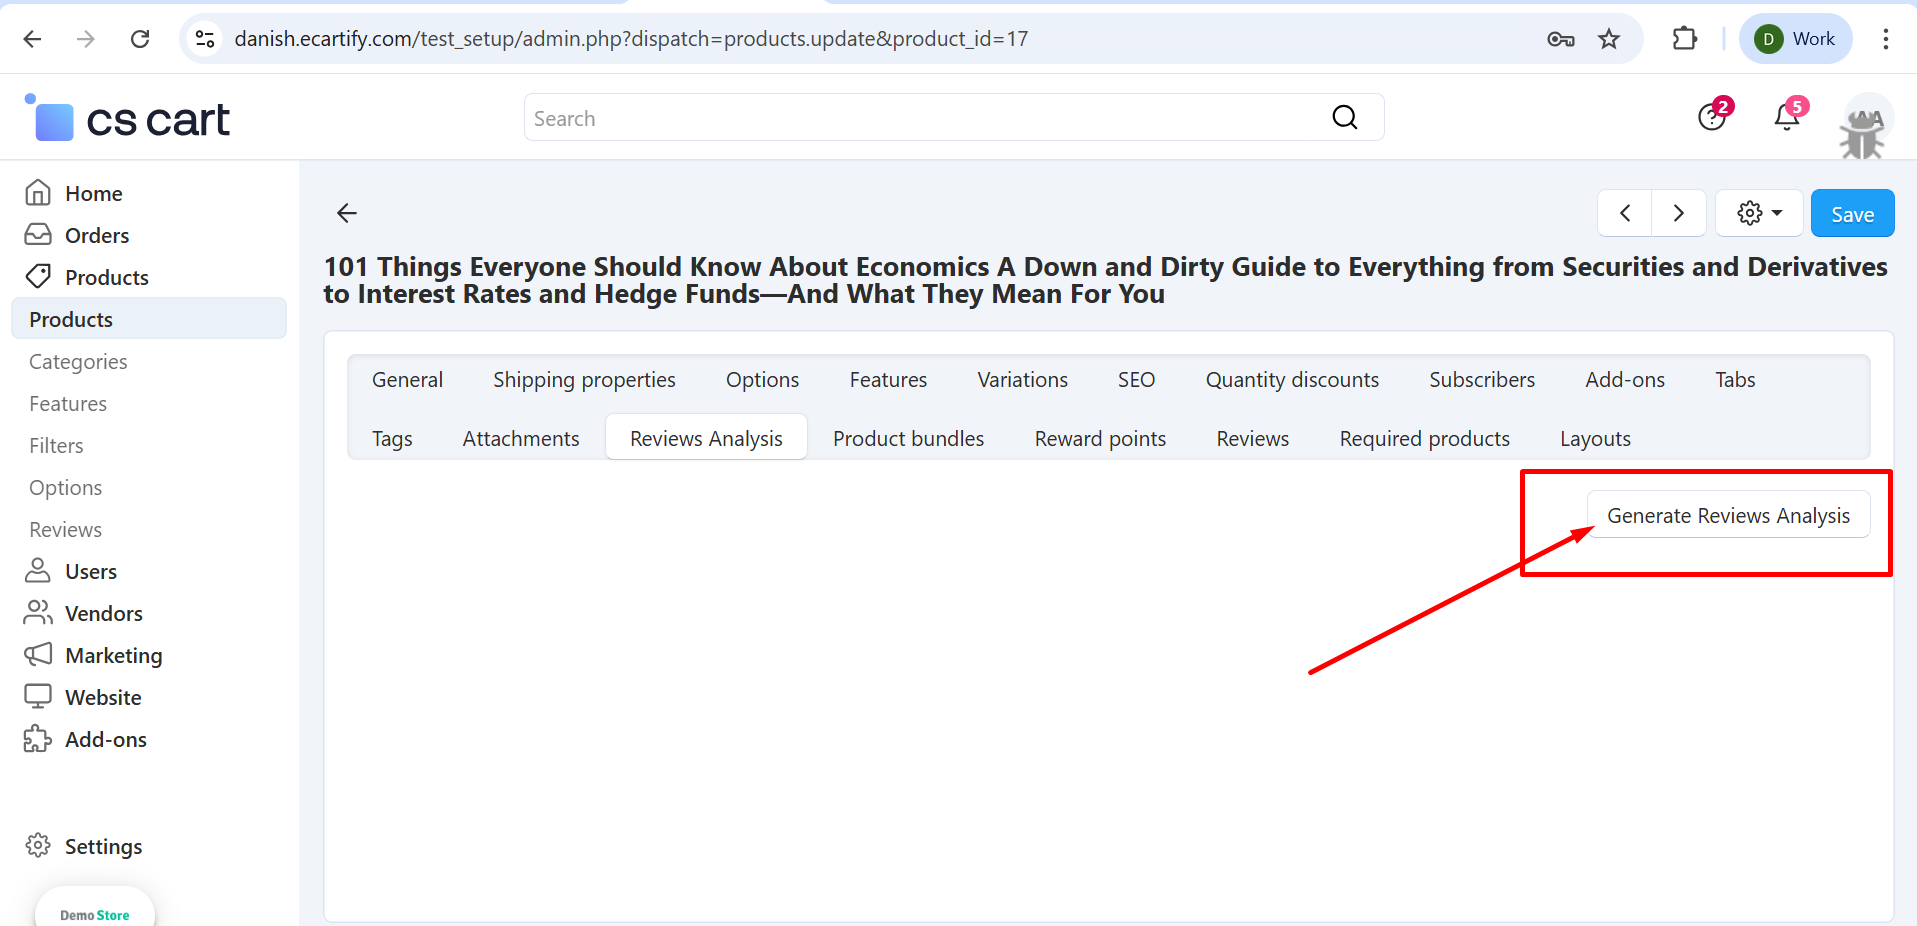The height and width of the screenshot is (926, 1917).
Task: Open the notifications bell icon
Action: pyautogui.click(x=1787, y=117)
